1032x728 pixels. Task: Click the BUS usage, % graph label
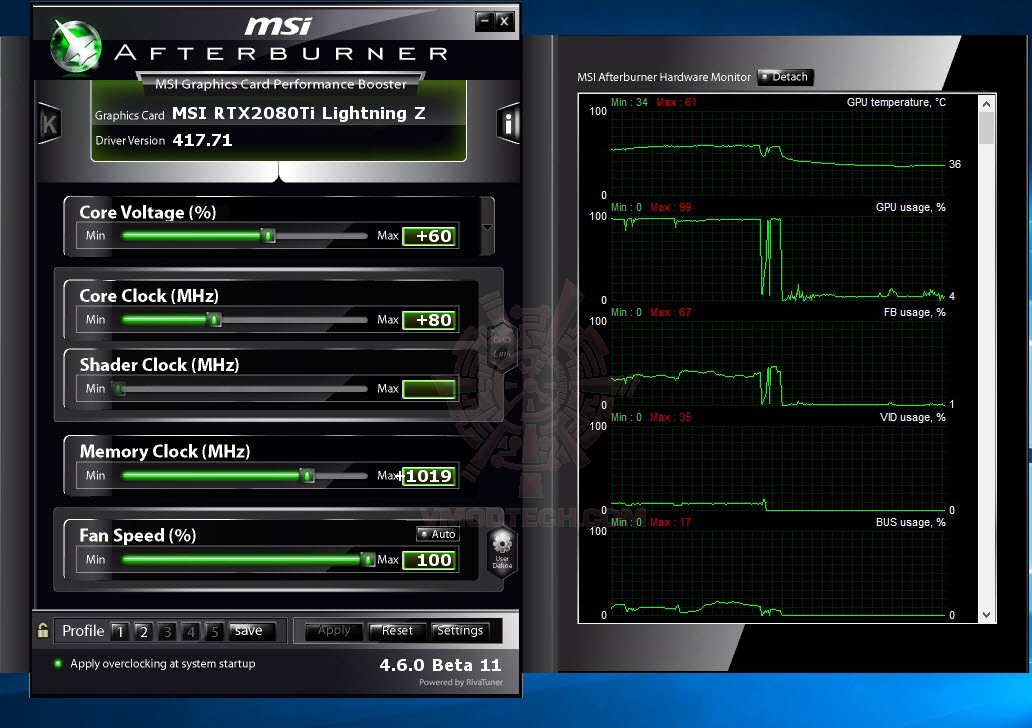pyautogui.click(x=910, y=522)
